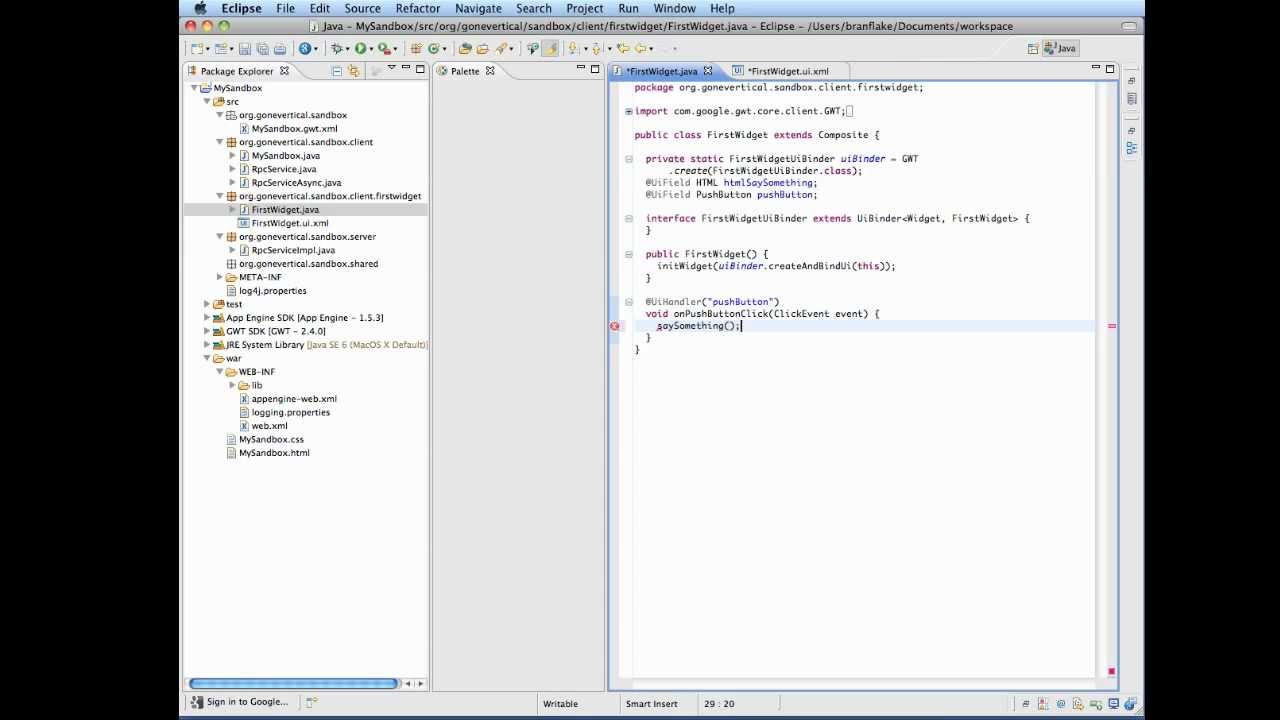Screen dimensions: 1280x720
Task: Open the Refactor menu
Action: [417, 8]
